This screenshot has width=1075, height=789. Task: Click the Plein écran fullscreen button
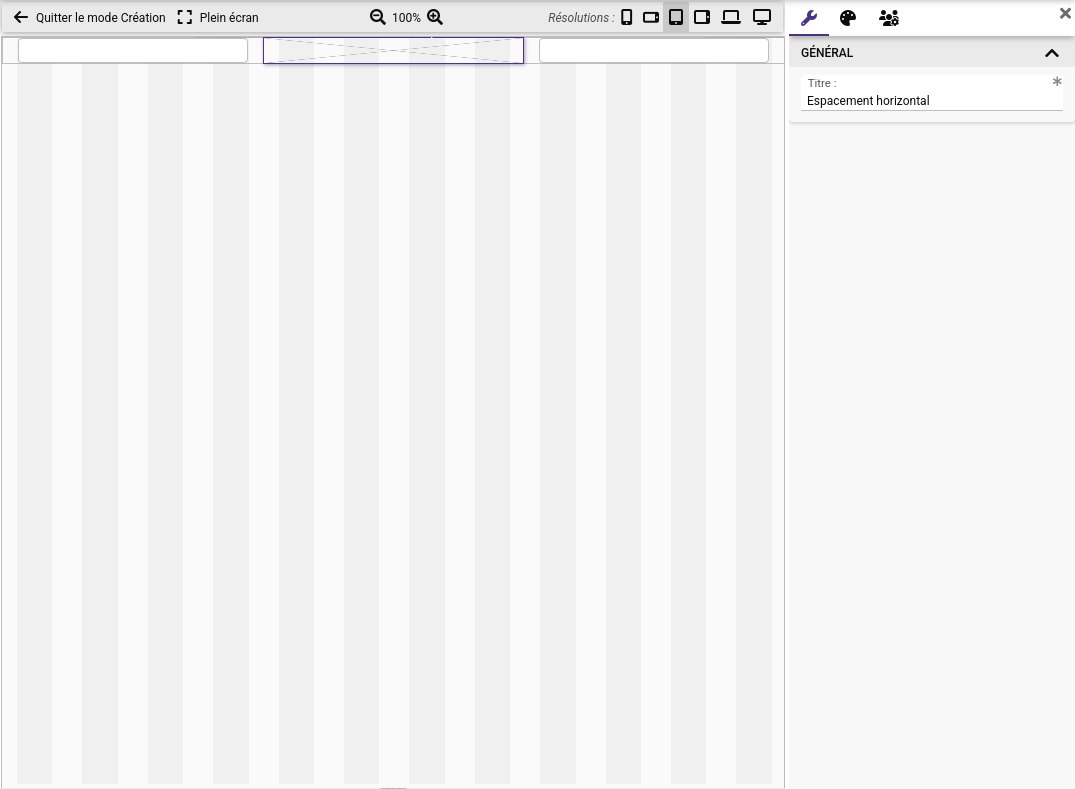coord(218,17)
